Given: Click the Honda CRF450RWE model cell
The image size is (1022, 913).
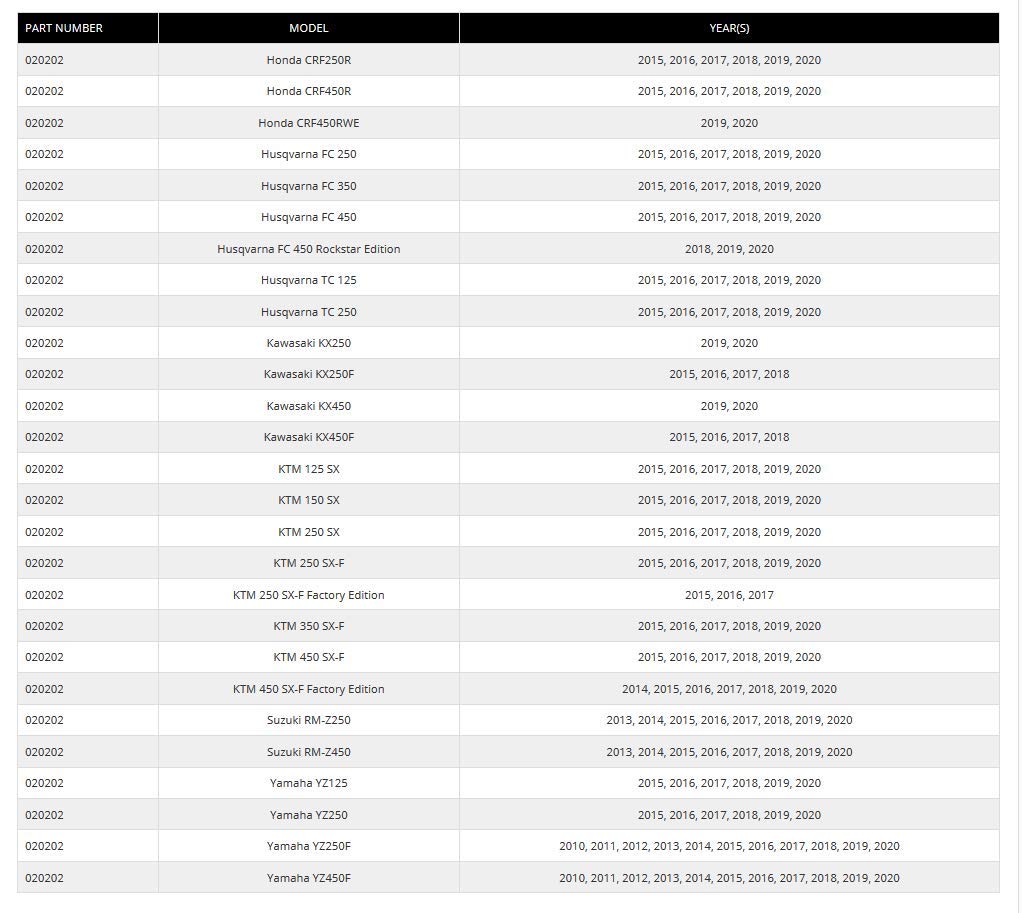Looking at the screenshot, I should tap(308, 123).
